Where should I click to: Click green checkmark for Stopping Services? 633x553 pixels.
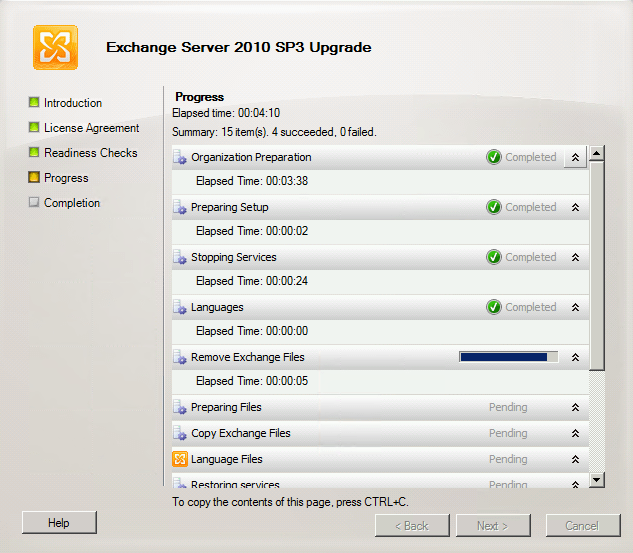click(494, 257)
